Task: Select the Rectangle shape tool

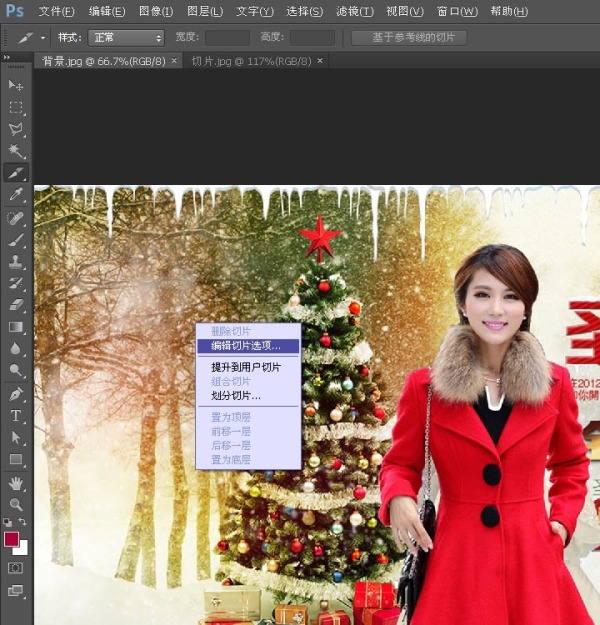Action: (x=16, y=459)
